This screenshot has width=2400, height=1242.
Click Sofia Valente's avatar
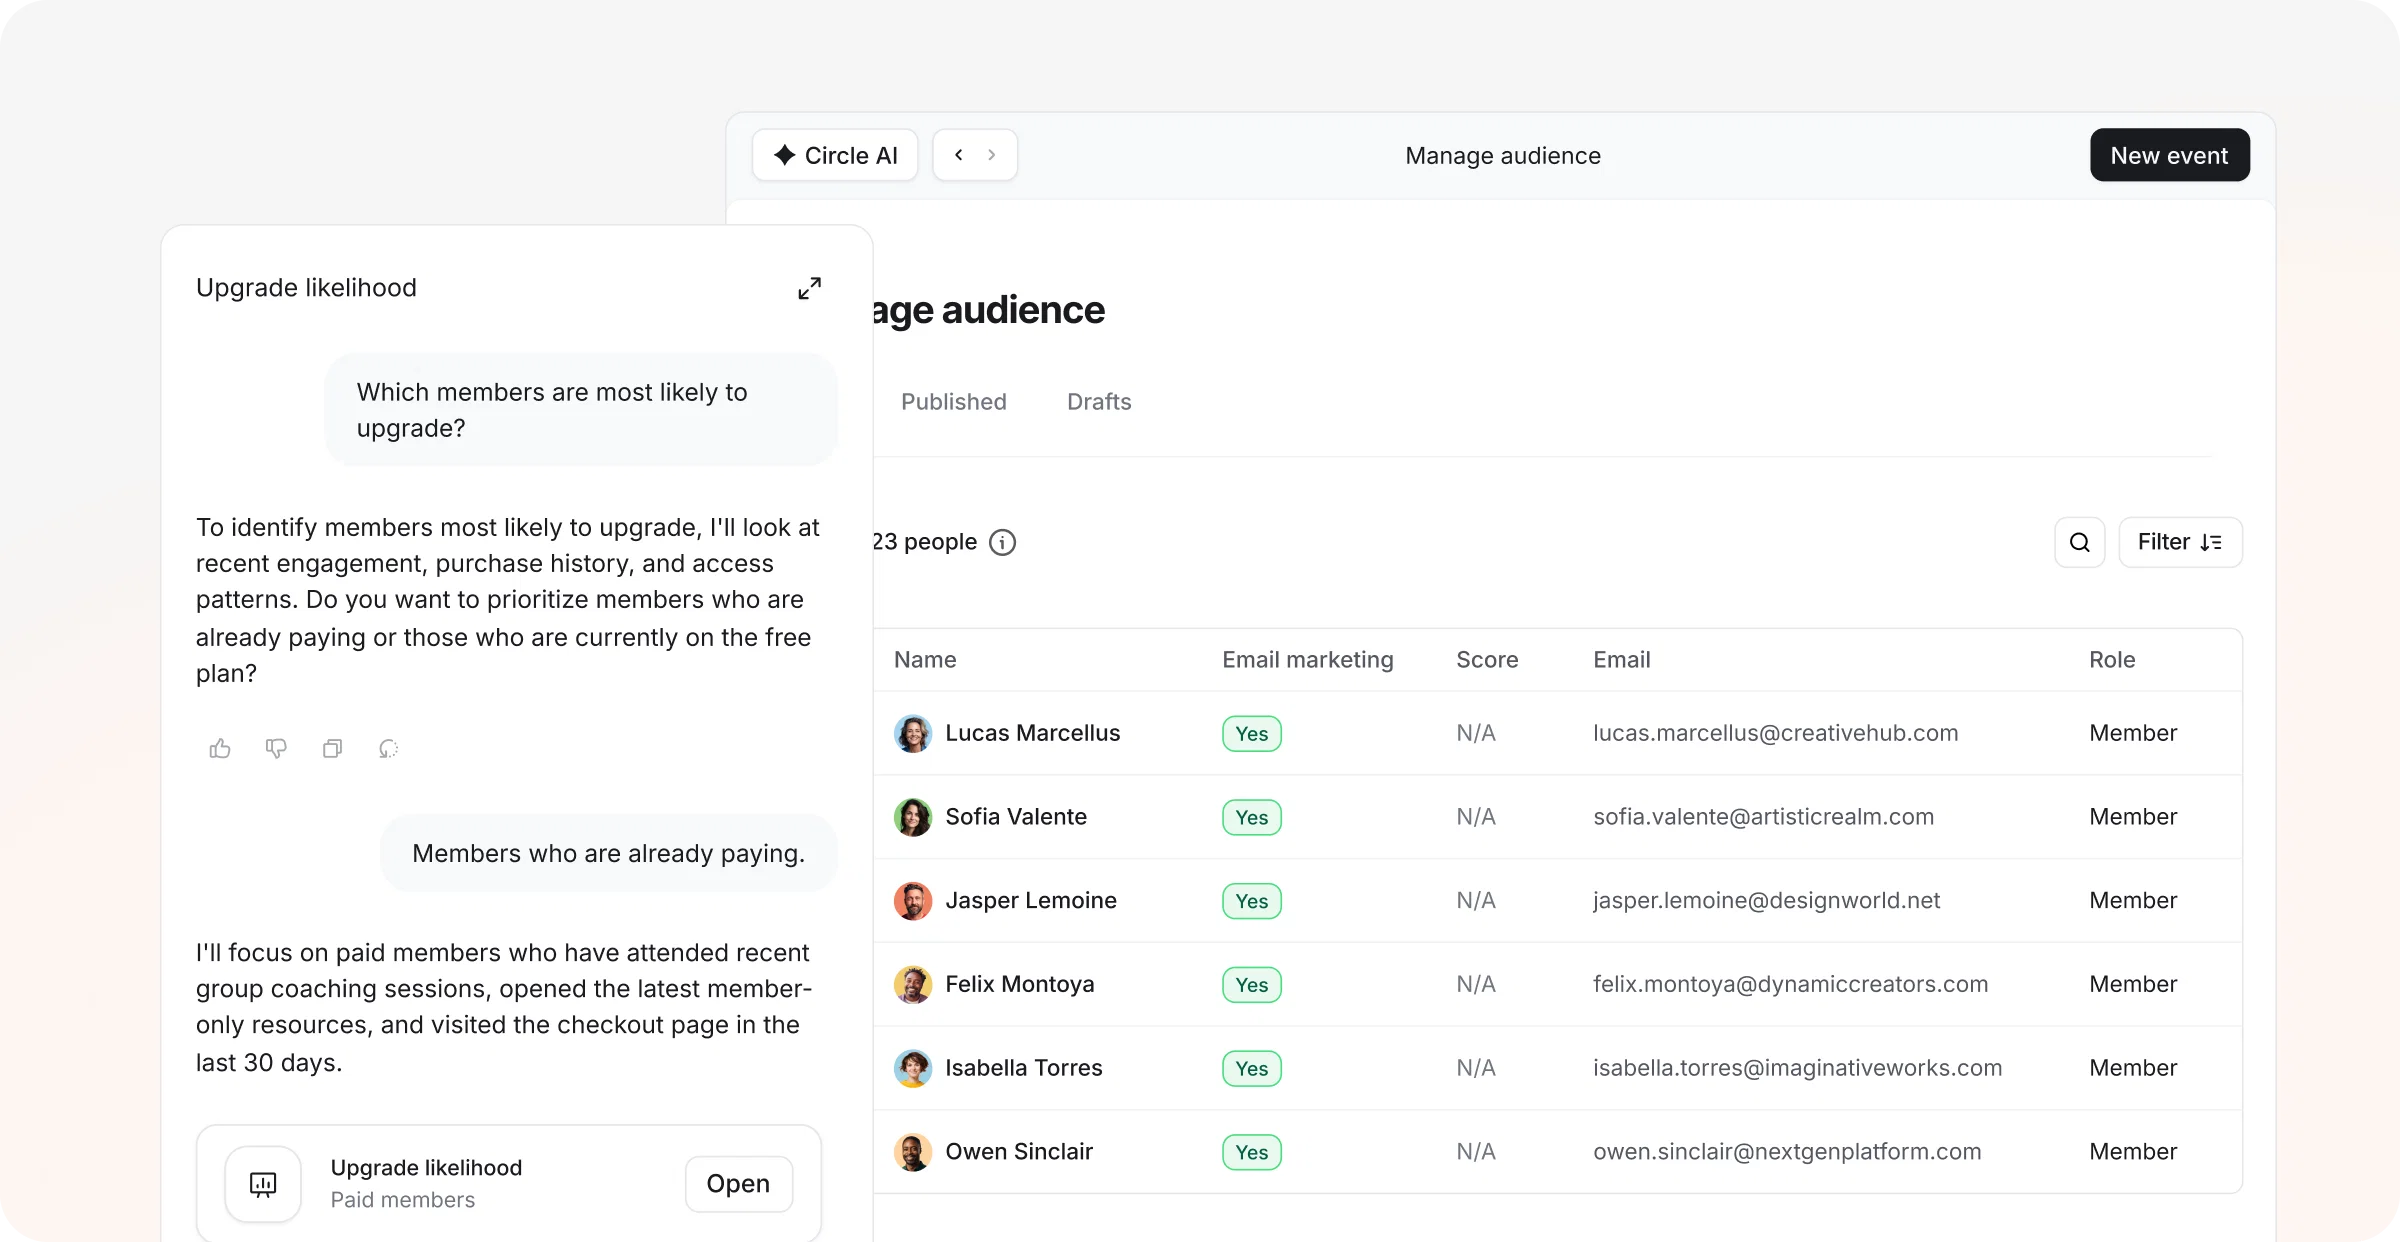tap(912, 817)
